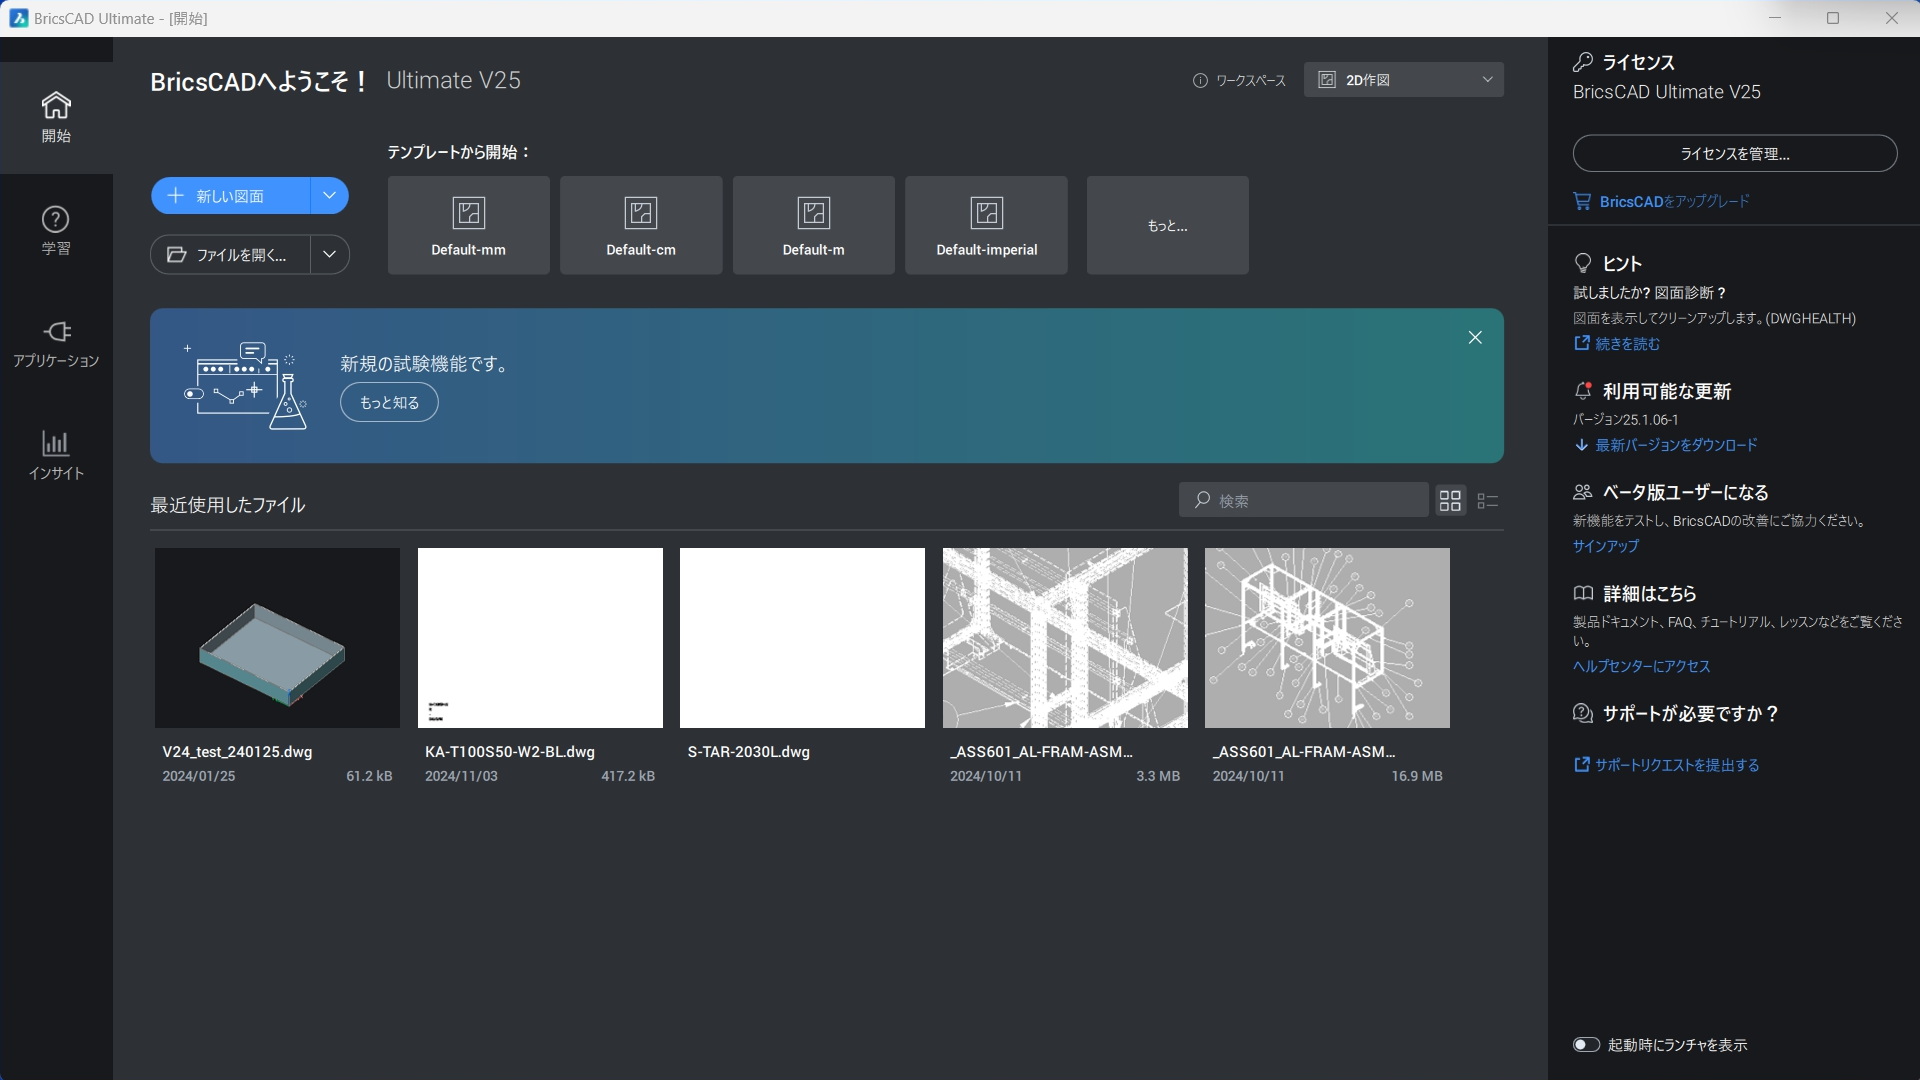Click the ファイルを開く open file button
Viewport: 1920px width, 1080px height.
point(231,255)
